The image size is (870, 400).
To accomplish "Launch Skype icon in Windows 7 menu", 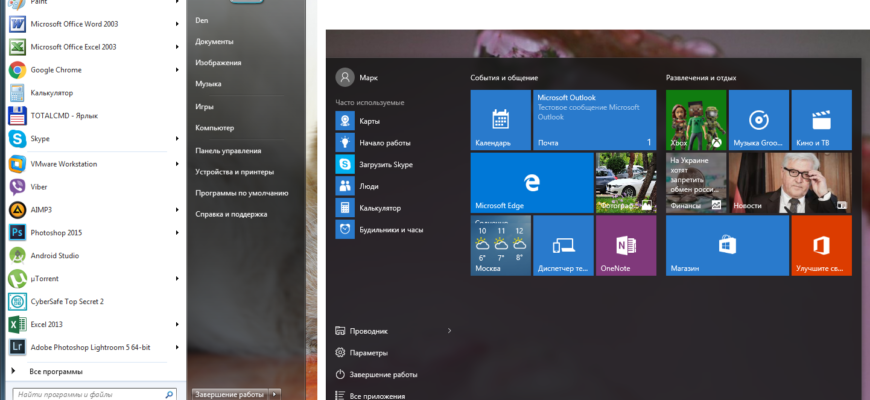I will click(17, 139).
